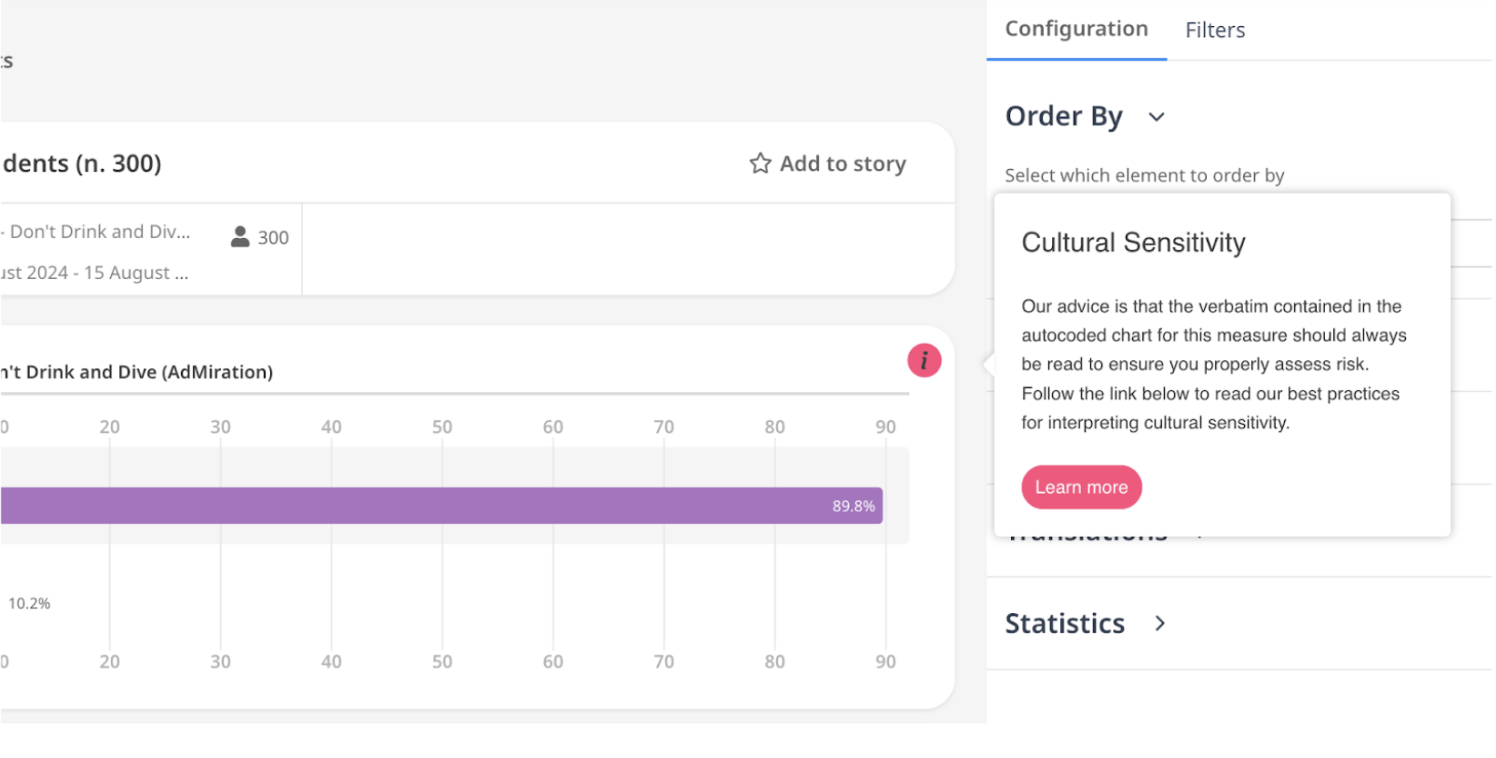Click the Learn more button
This screenshot has width=1496, height=758.
coord(1081,487)
